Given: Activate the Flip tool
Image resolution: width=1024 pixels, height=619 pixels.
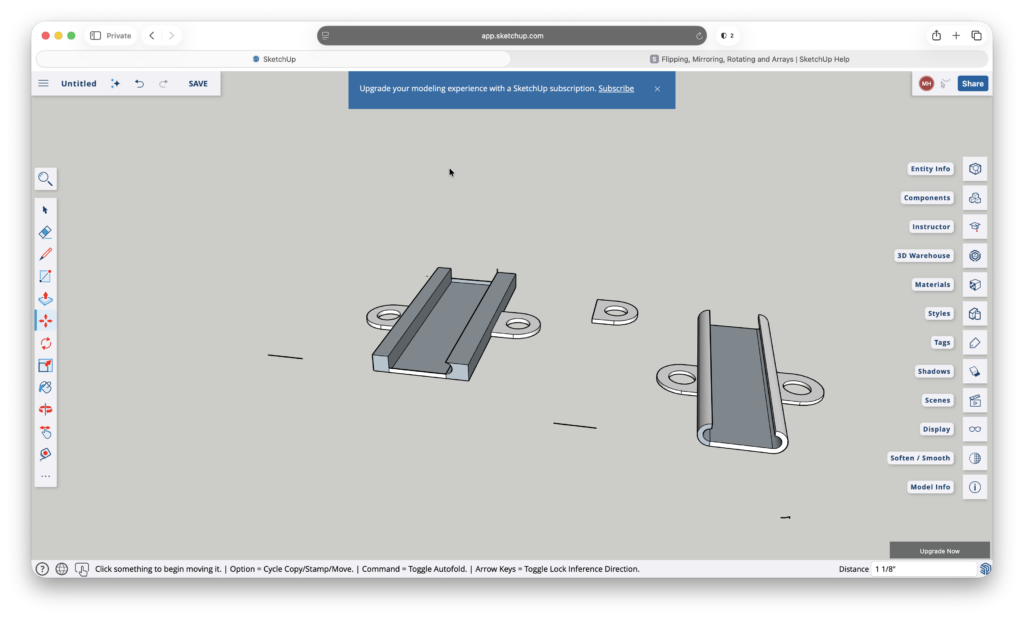Looking at the screenshot, I should (x=45, y=409).
